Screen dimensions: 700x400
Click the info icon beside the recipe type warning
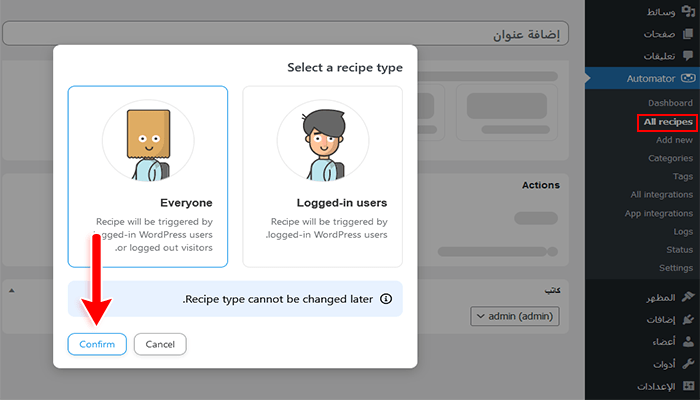point(386,299)
